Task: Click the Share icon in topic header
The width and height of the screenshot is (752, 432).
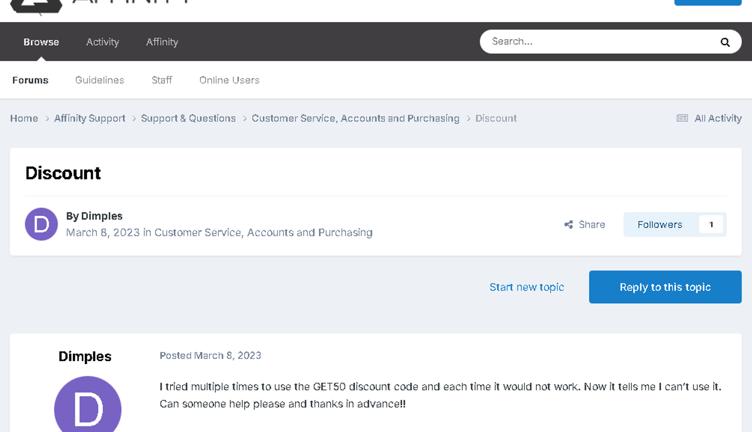Action: [568, 224]
